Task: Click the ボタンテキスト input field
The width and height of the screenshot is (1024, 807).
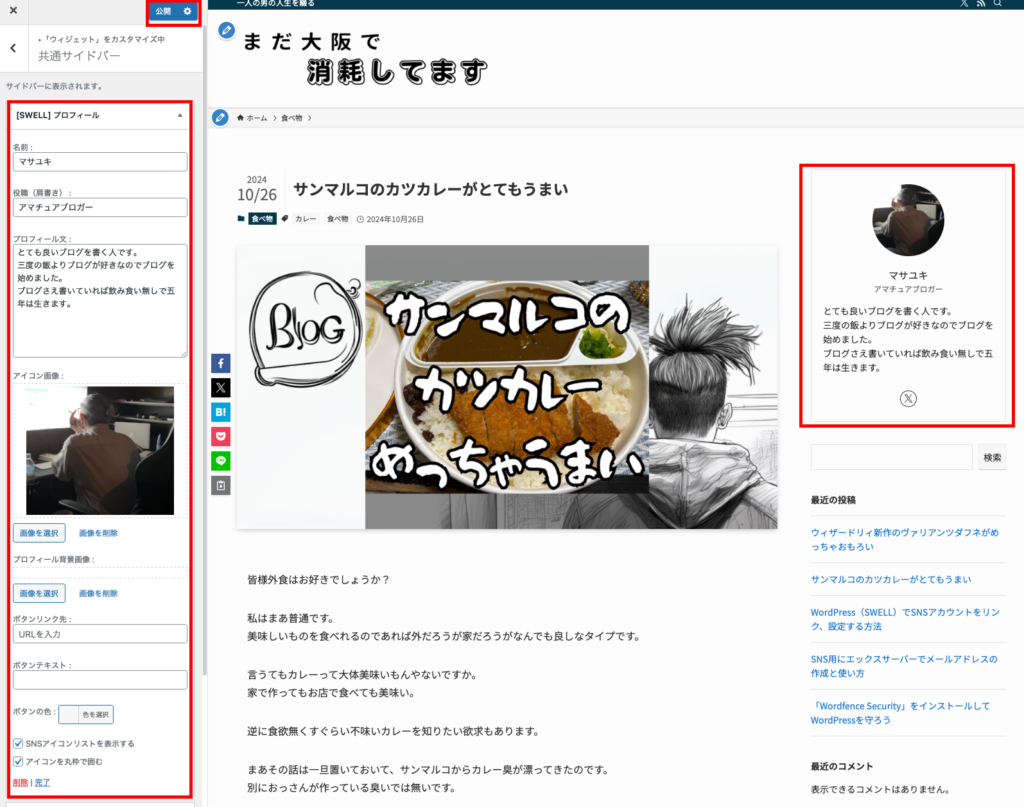Action: pyautogui.click(x=100, y=680)
